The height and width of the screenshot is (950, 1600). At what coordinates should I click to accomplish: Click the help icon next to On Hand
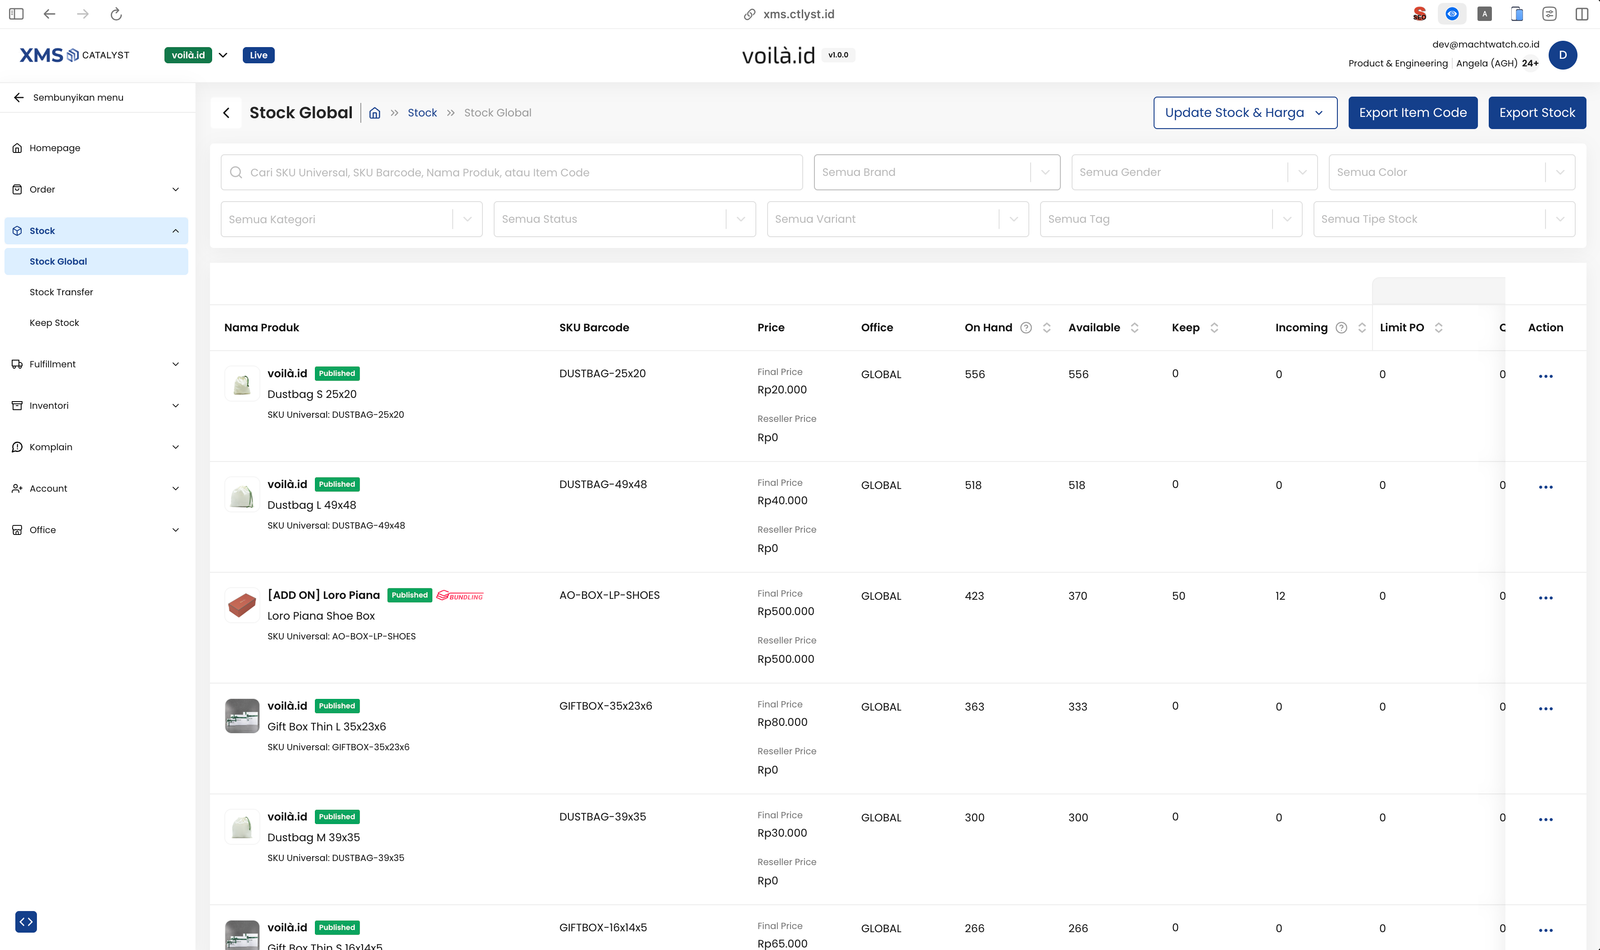1026,328
